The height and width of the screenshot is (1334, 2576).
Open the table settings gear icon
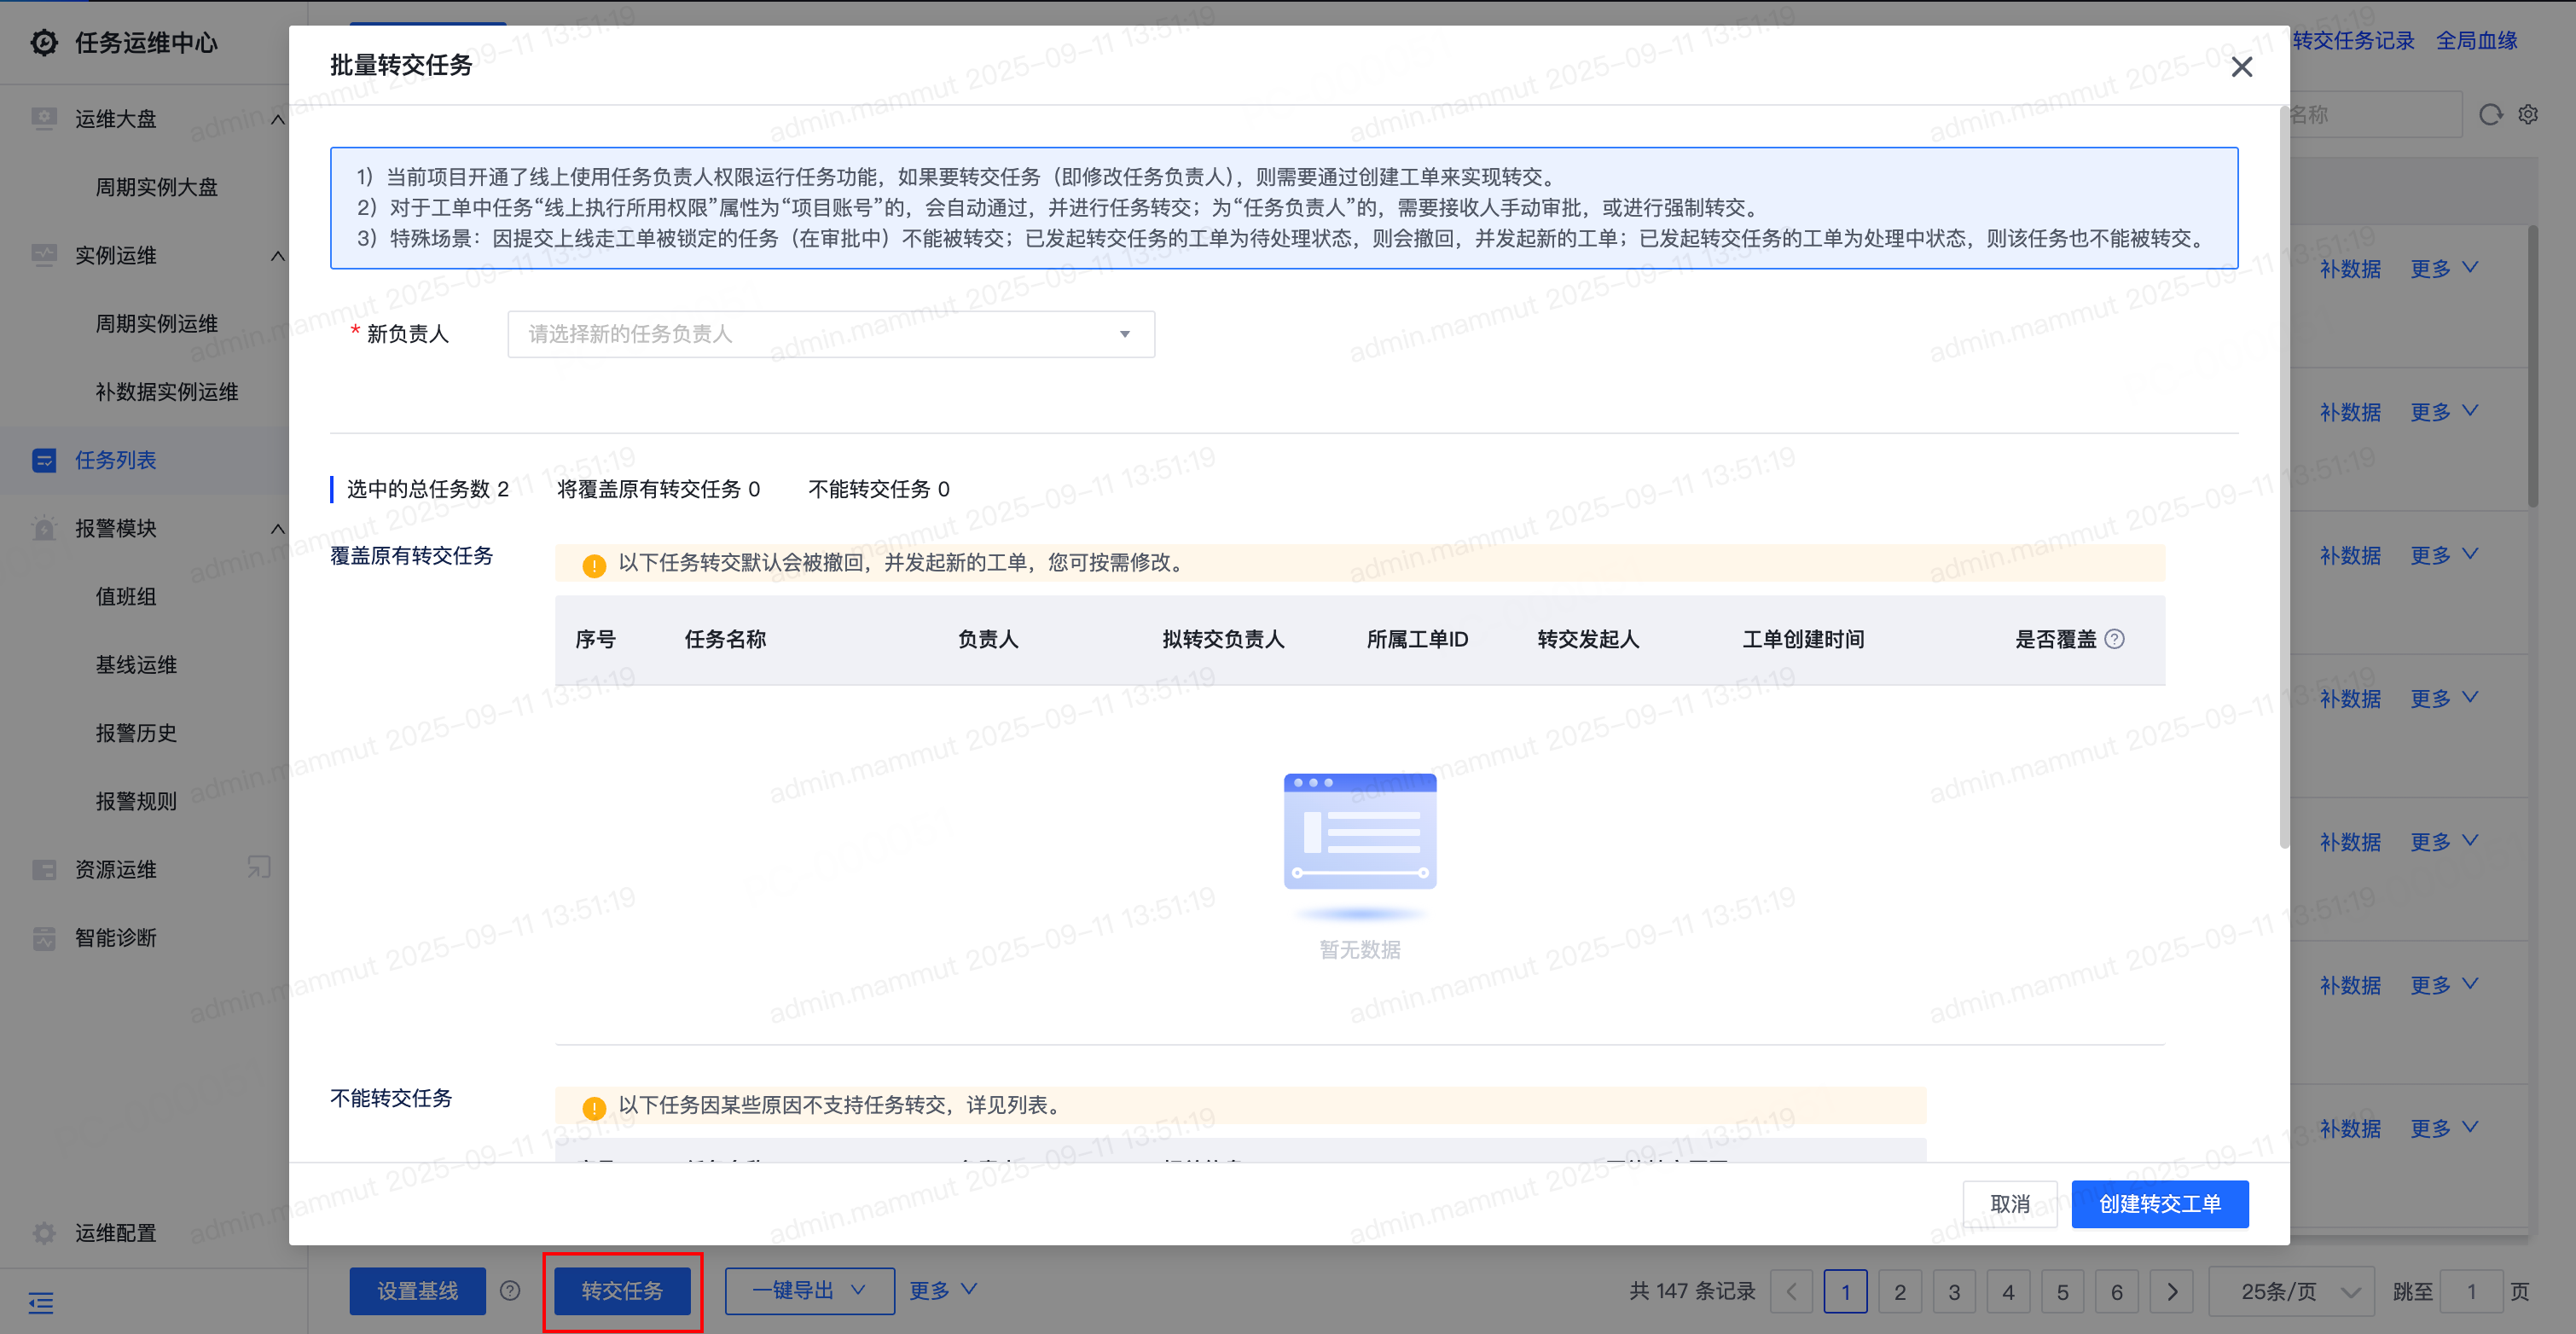click(x=2528, y=115)
